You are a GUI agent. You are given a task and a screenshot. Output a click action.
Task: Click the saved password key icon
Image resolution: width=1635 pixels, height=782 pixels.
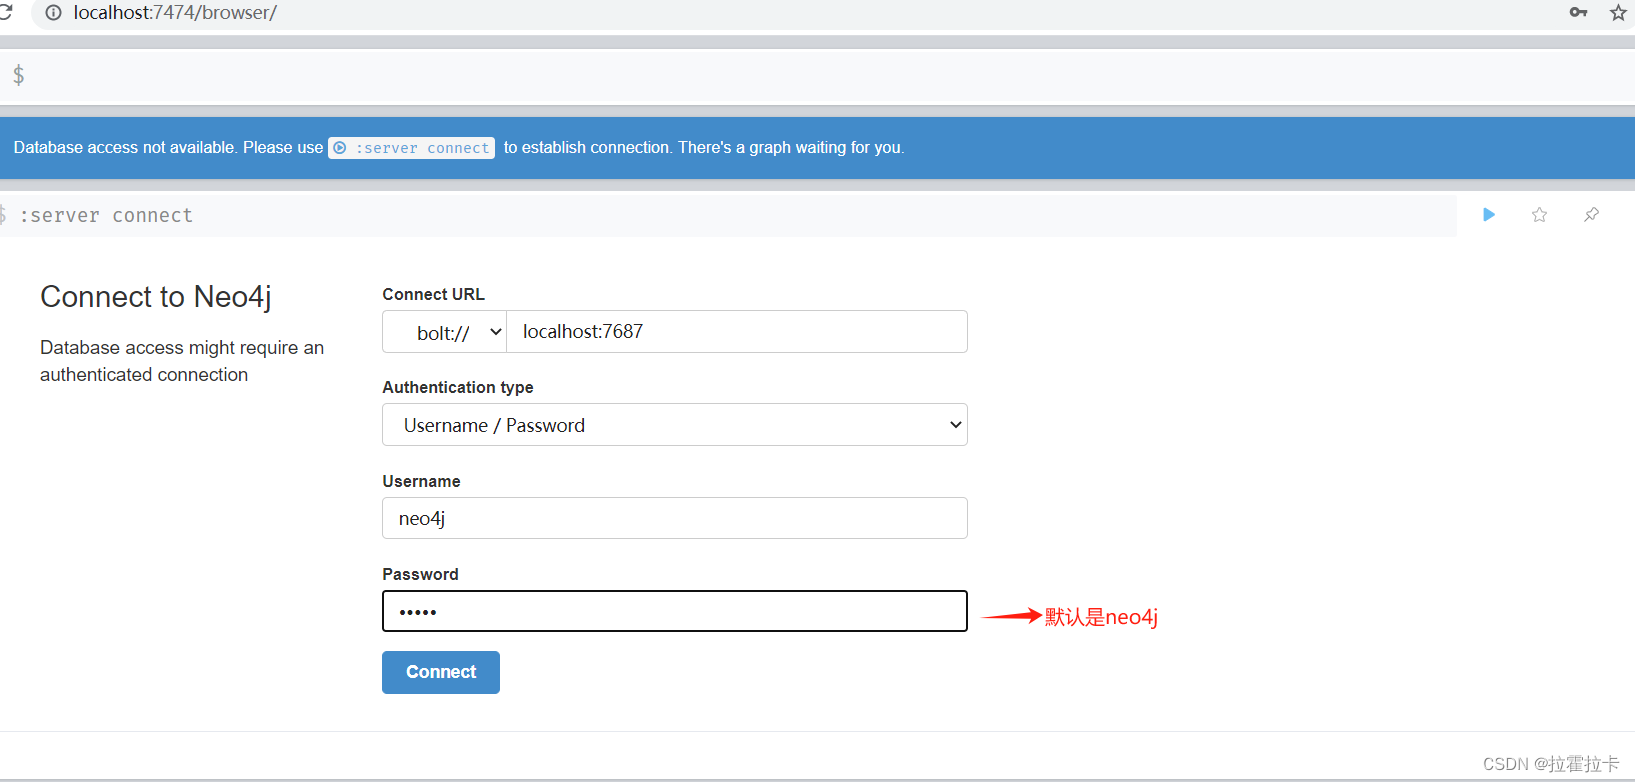pyautogui.click(x=1579, y=12)
